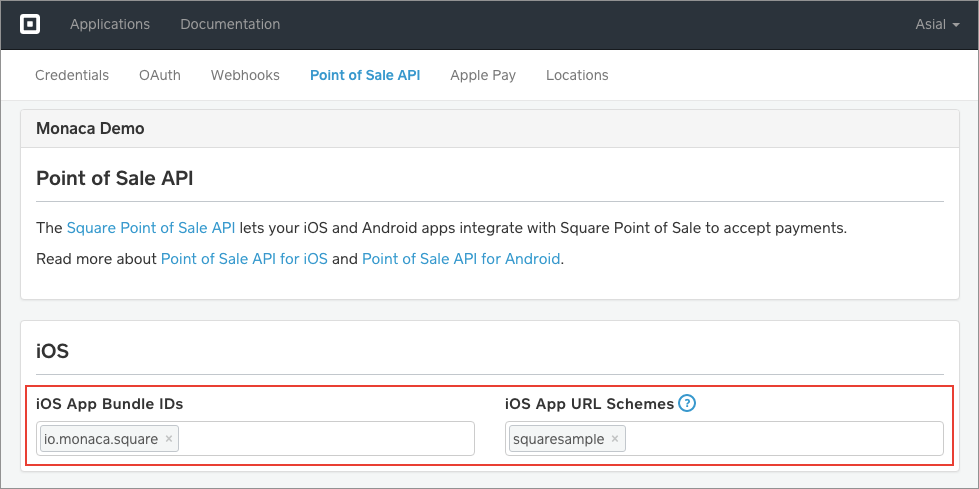
Task: Select the Point of Sale API tab
Action: coord(365,75)
